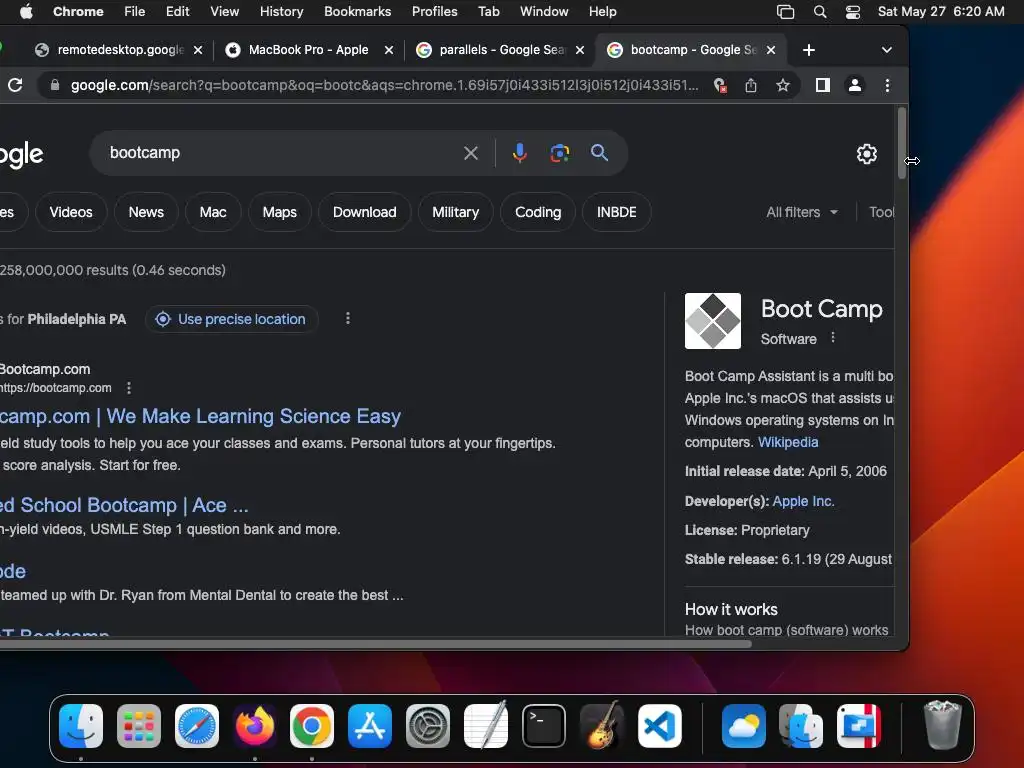
Task: Switch to parallels - Google Search tab
Action: point(501,50)
